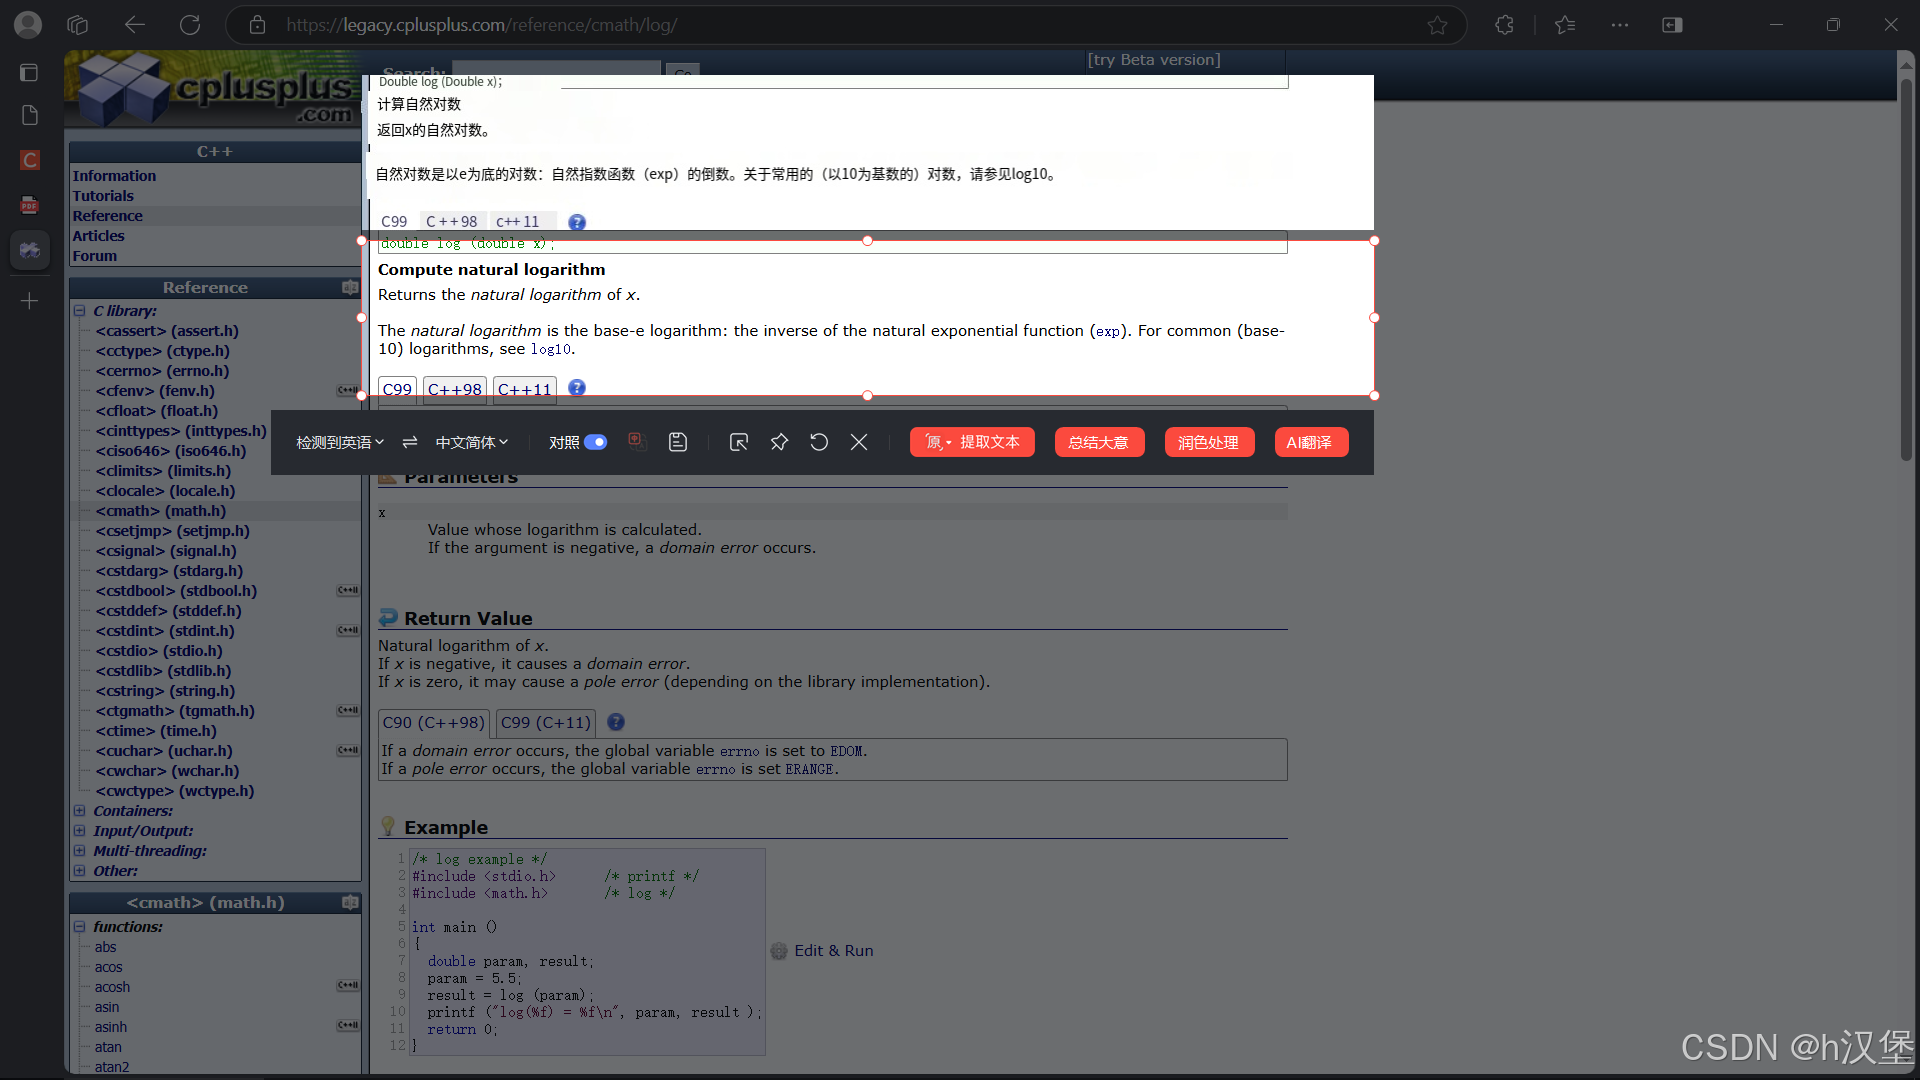Select the C99 (C+11) tab
This screenshot has height=1080, width=1920.
545,722
